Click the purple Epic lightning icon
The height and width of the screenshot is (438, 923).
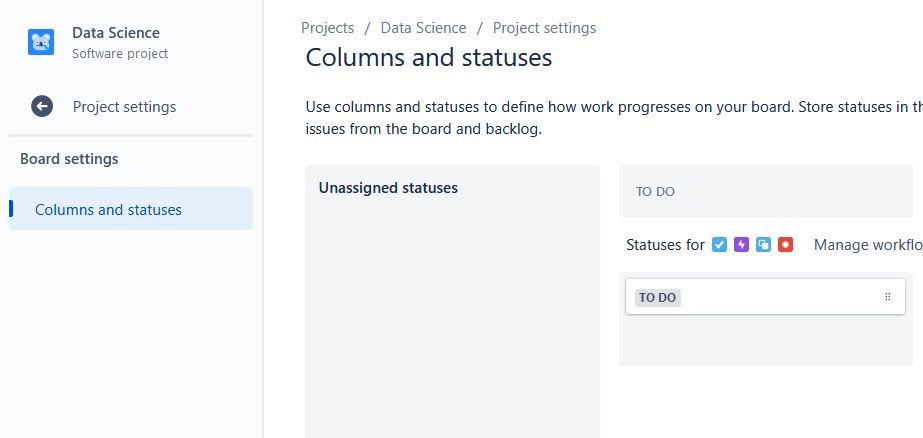pos(741,245)
